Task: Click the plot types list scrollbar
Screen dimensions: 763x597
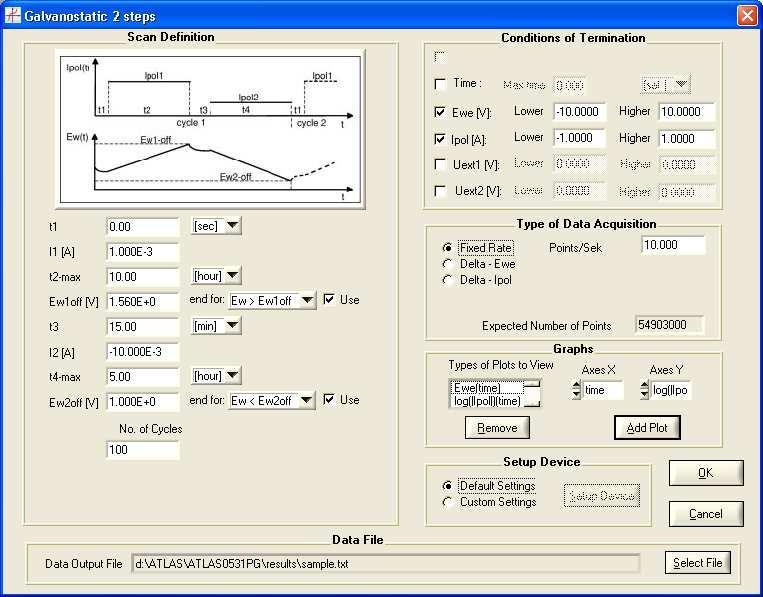Action: click(533, 394)
